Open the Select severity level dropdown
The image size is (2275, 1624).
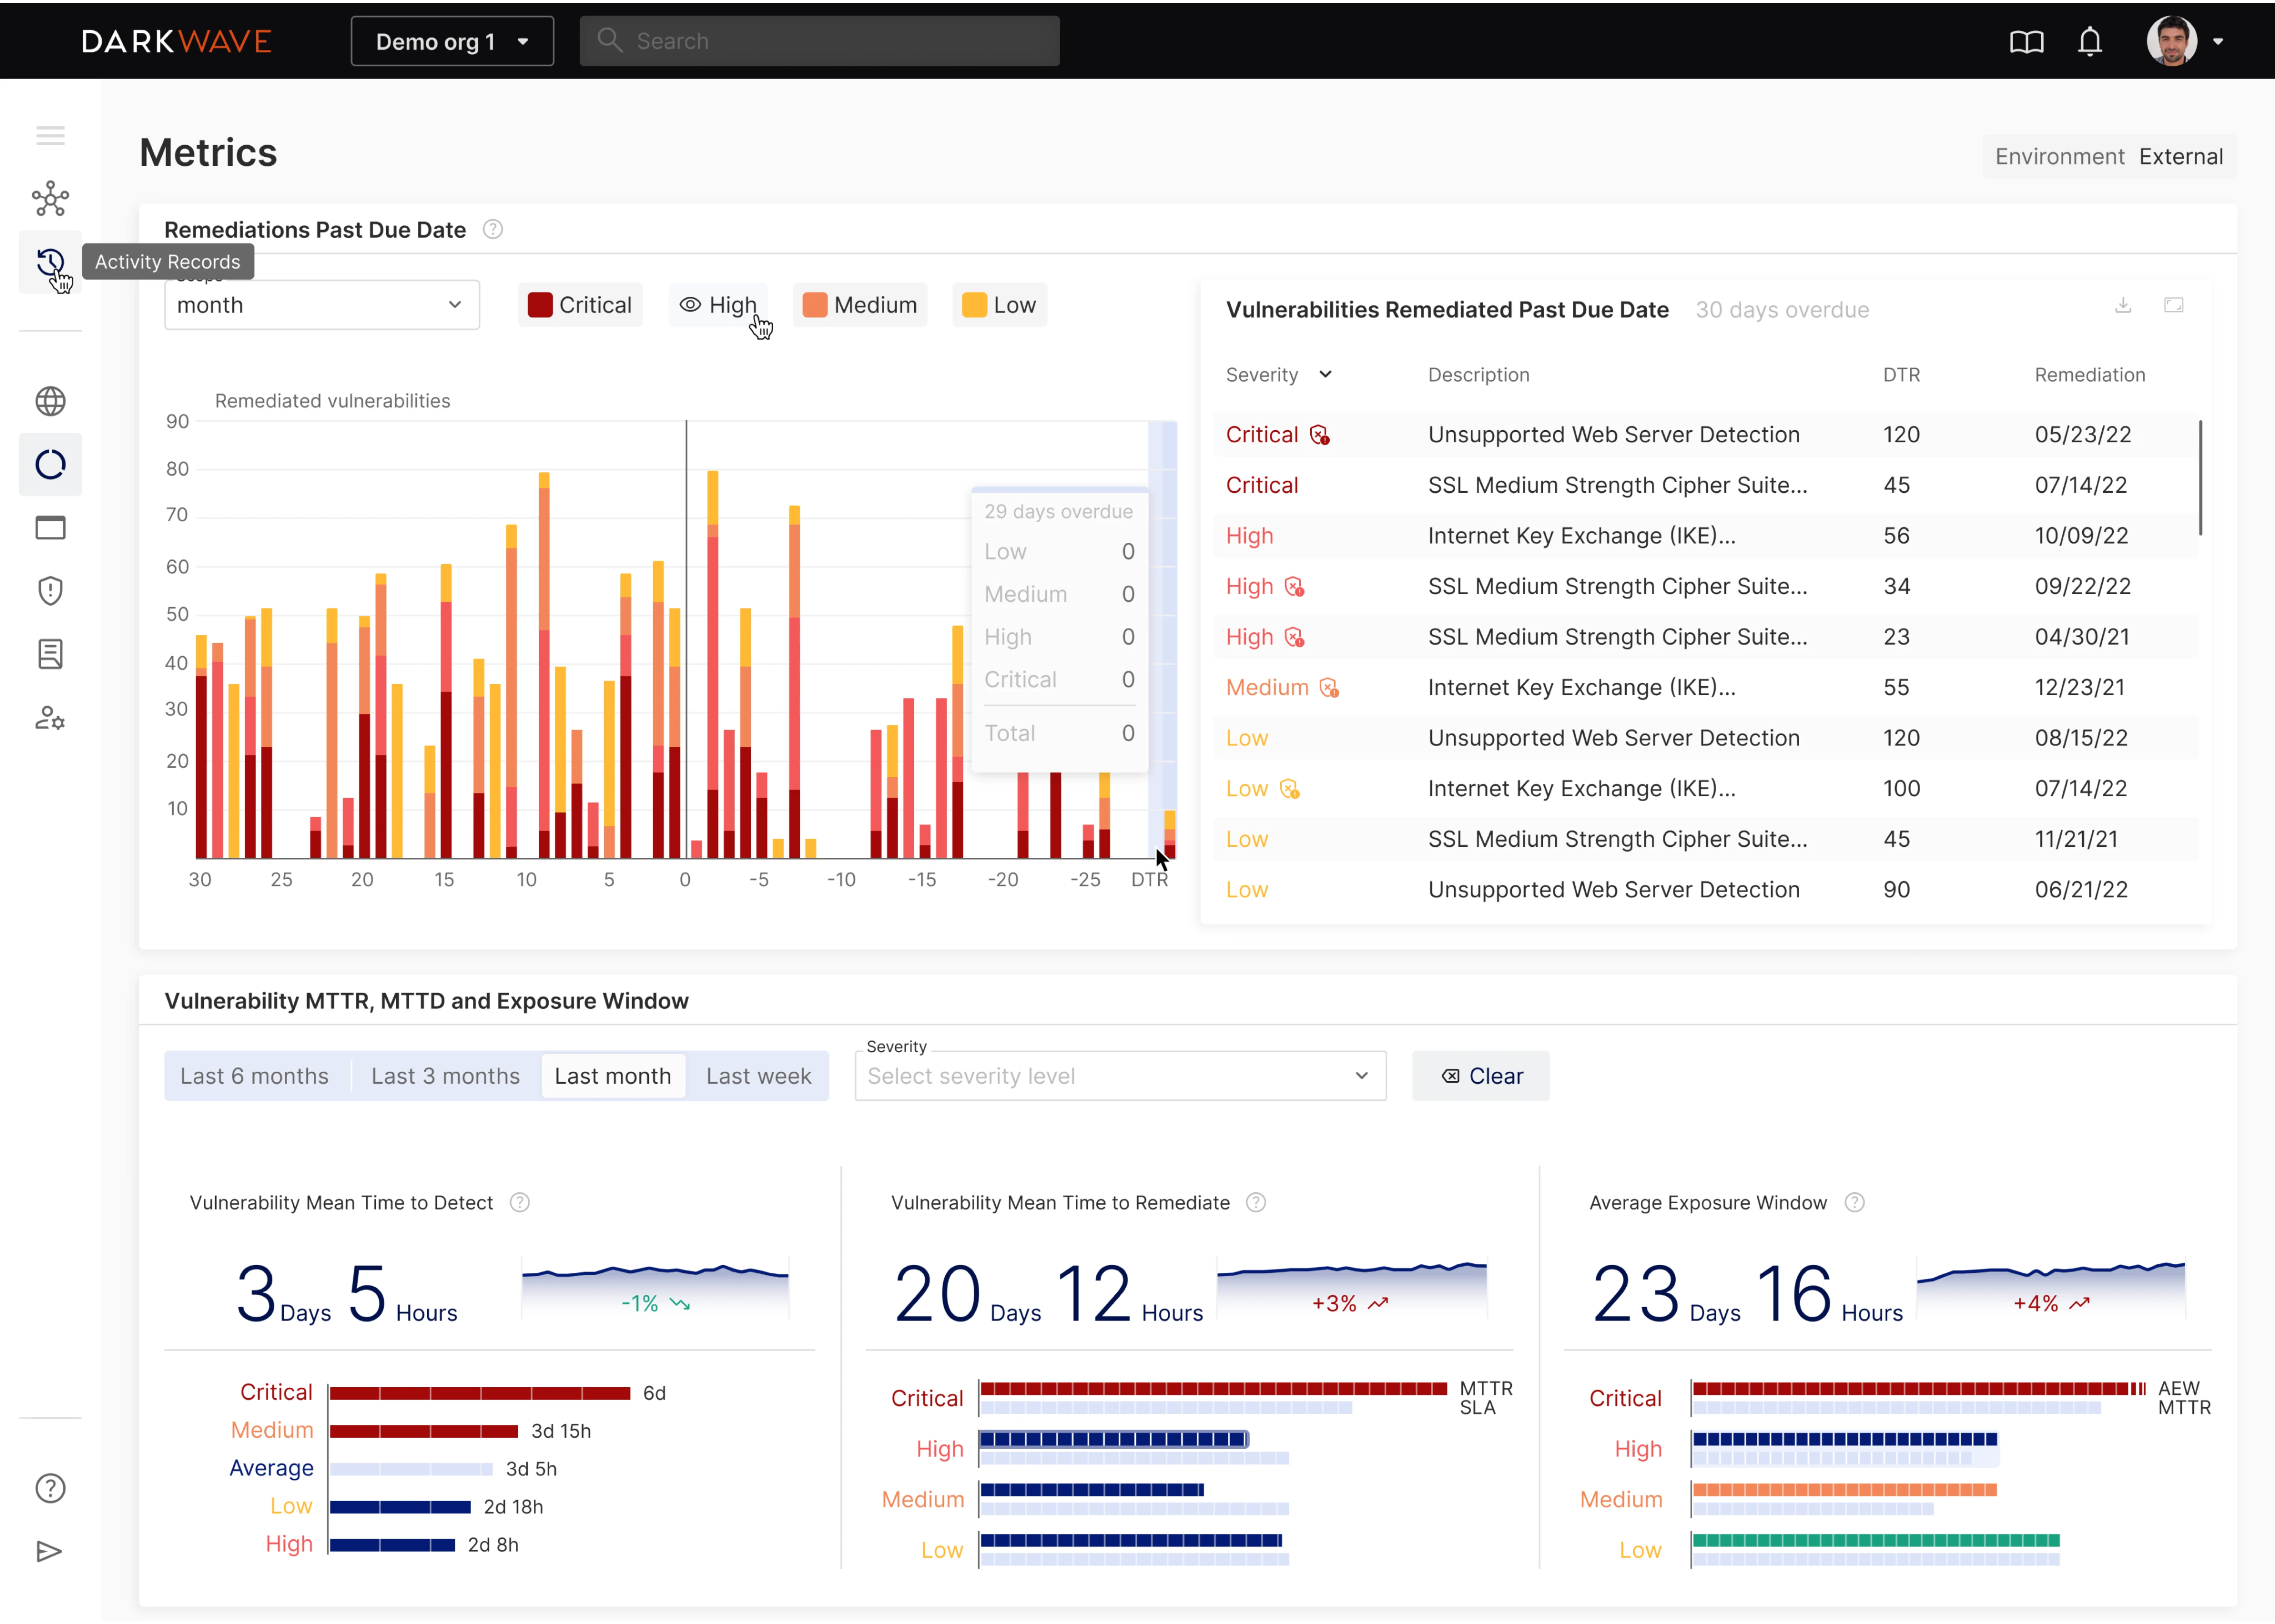click(x=1119, y=1076)
